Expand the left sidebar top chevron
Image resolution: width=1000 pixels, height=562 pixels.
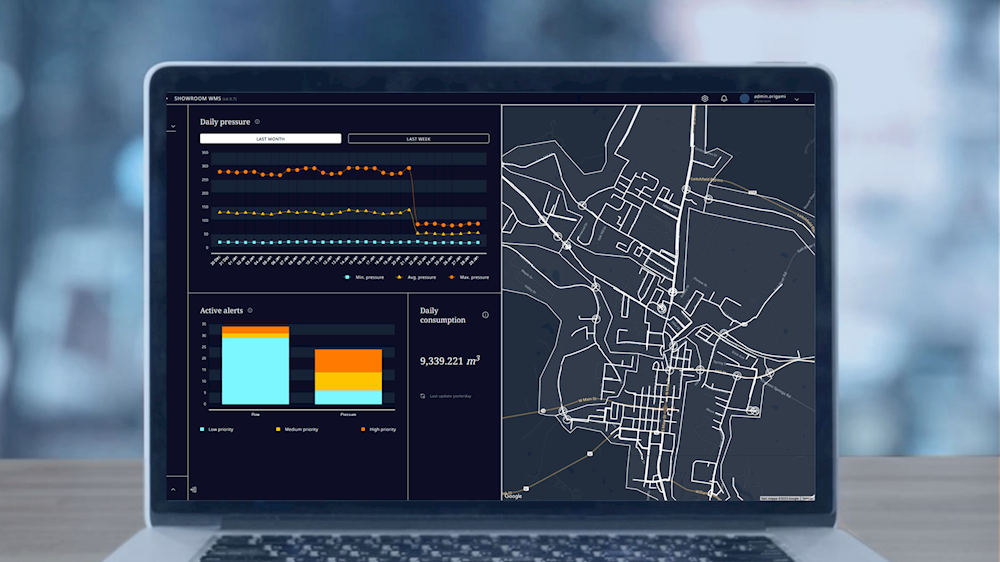pos(173,127)
